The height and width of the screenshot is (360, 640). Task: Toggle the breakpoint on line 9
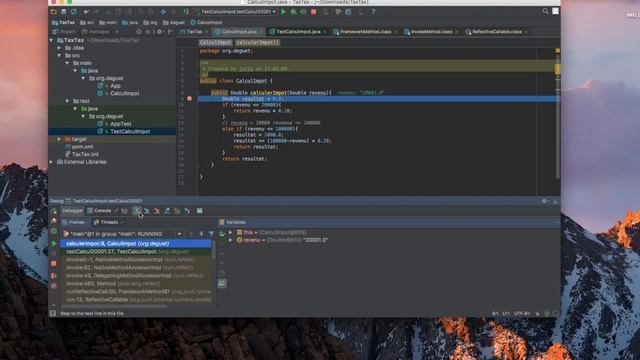pyautogui.click(x=189, y=99)
